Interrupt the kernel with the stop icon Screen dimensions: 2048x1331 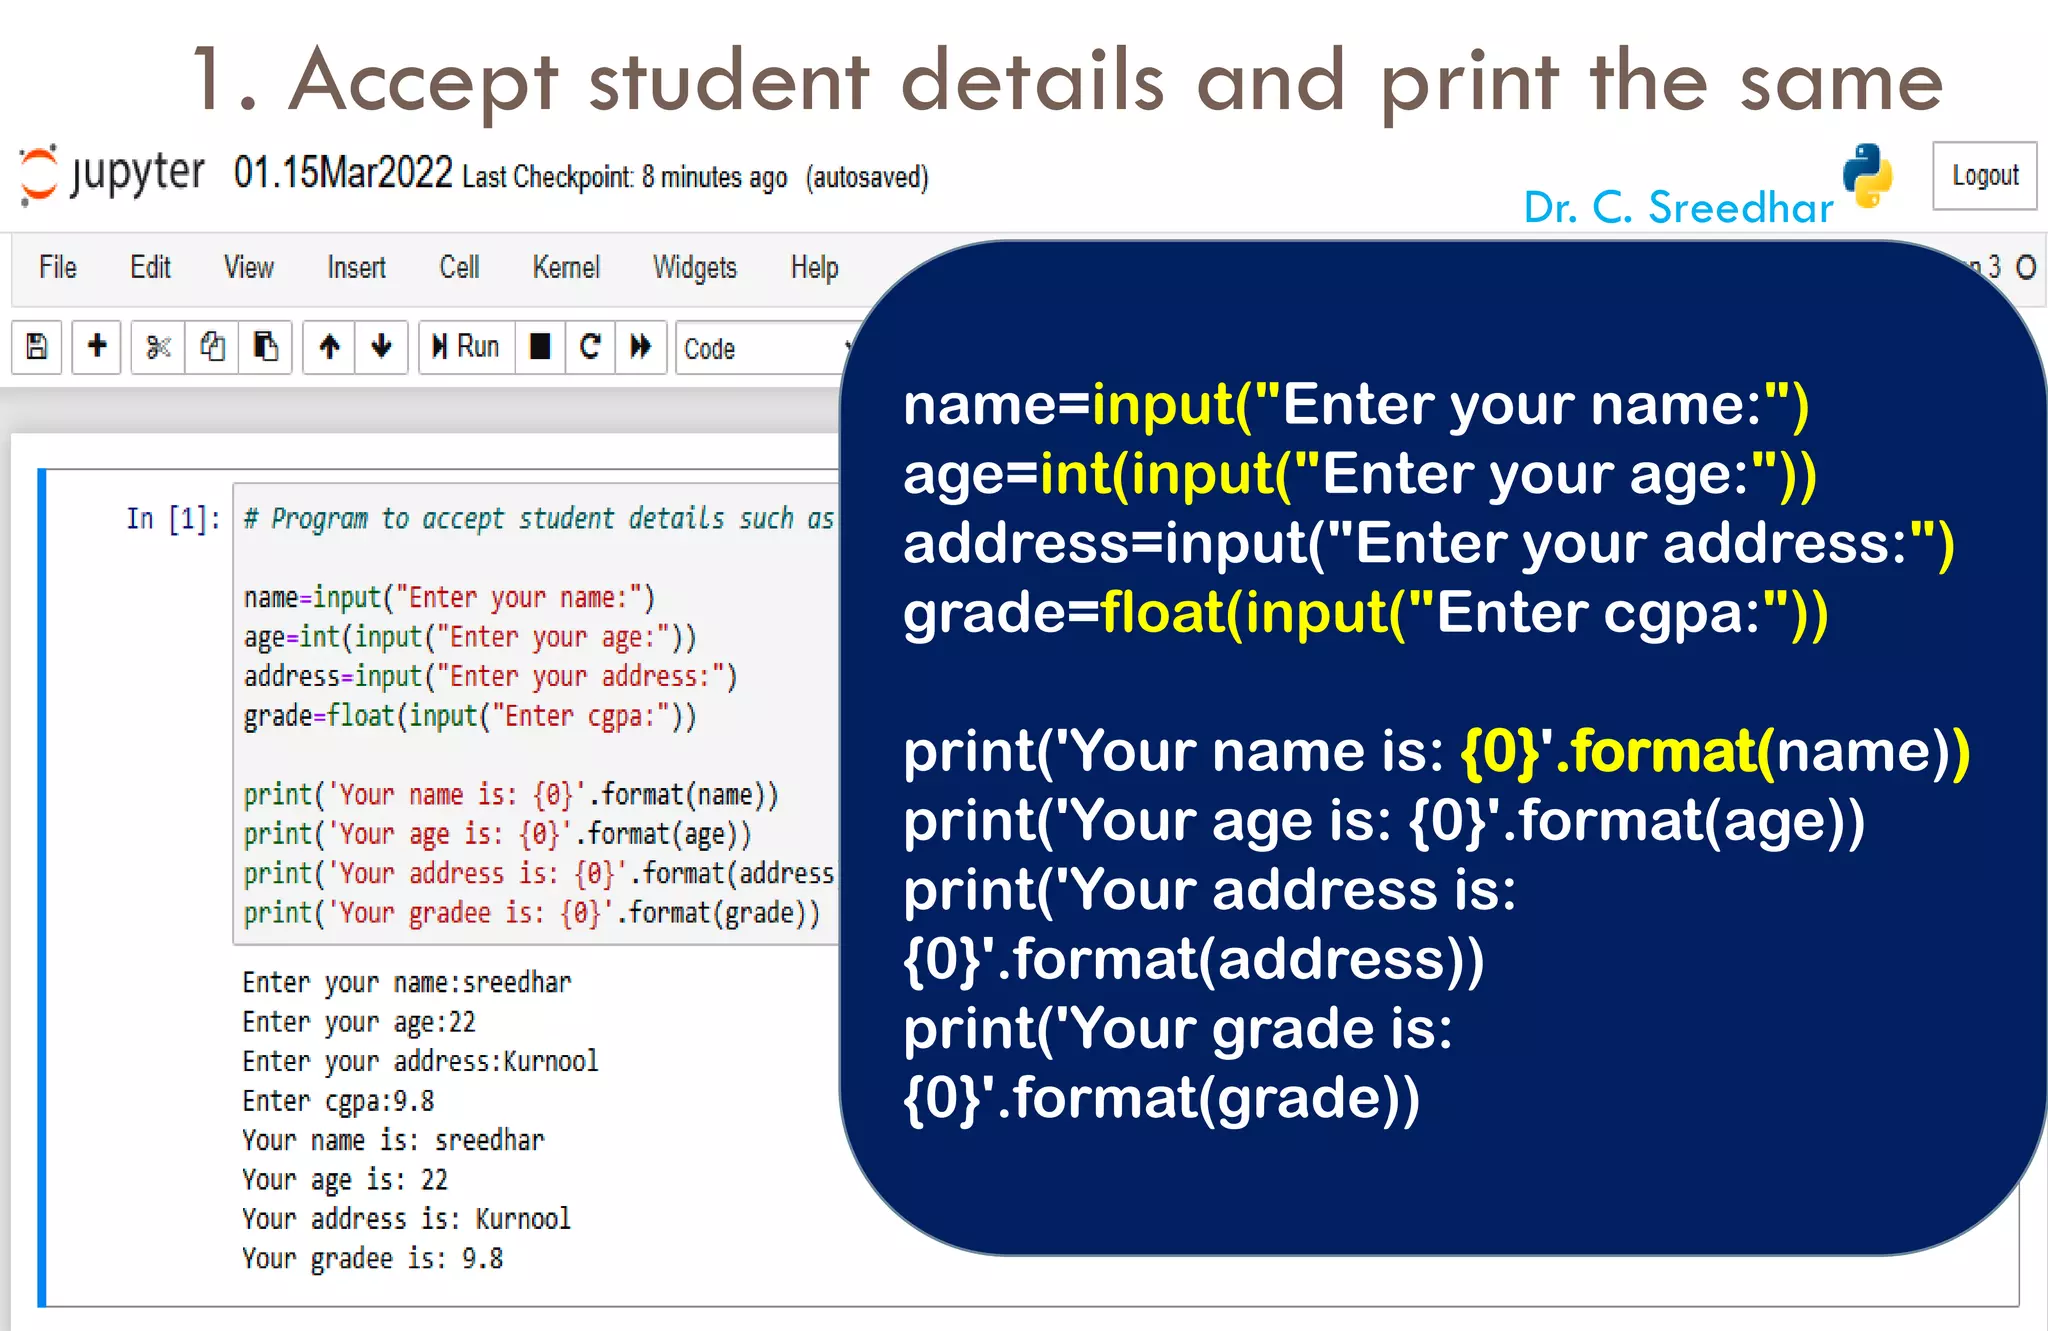click(x=540, y=347)
